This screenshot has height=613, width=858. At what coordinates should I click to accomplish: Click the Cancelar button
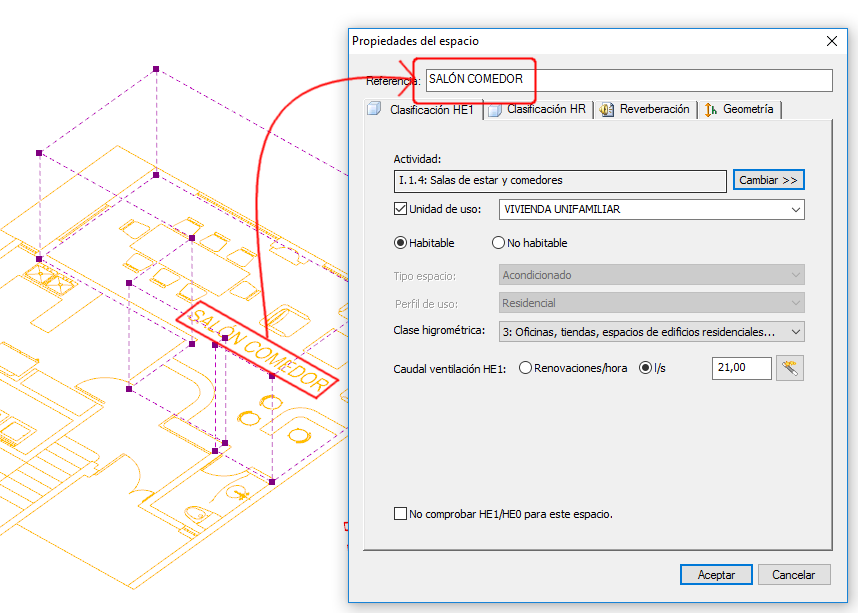793,575
